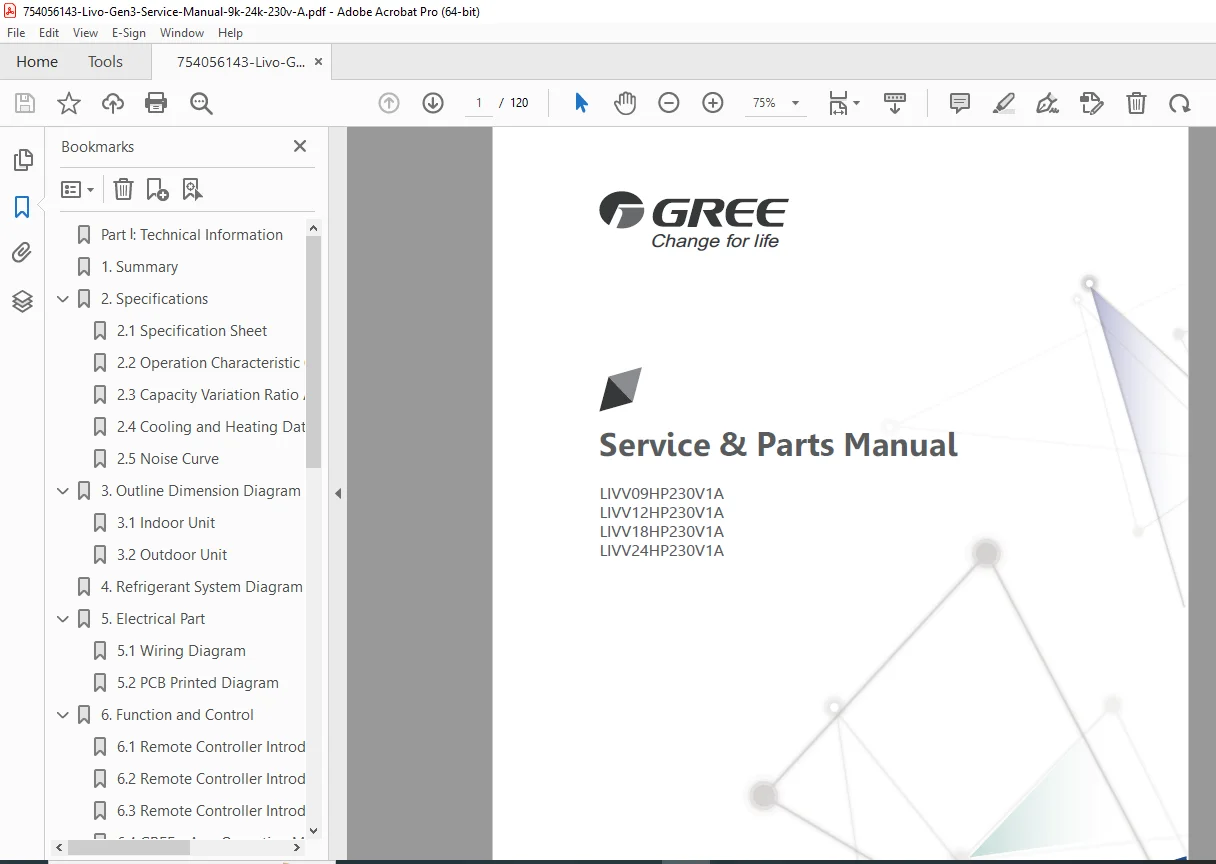Viewport: 1216px width, 864px height.
Task: Go to next page arrow
Action: click(x=433, y=103)
